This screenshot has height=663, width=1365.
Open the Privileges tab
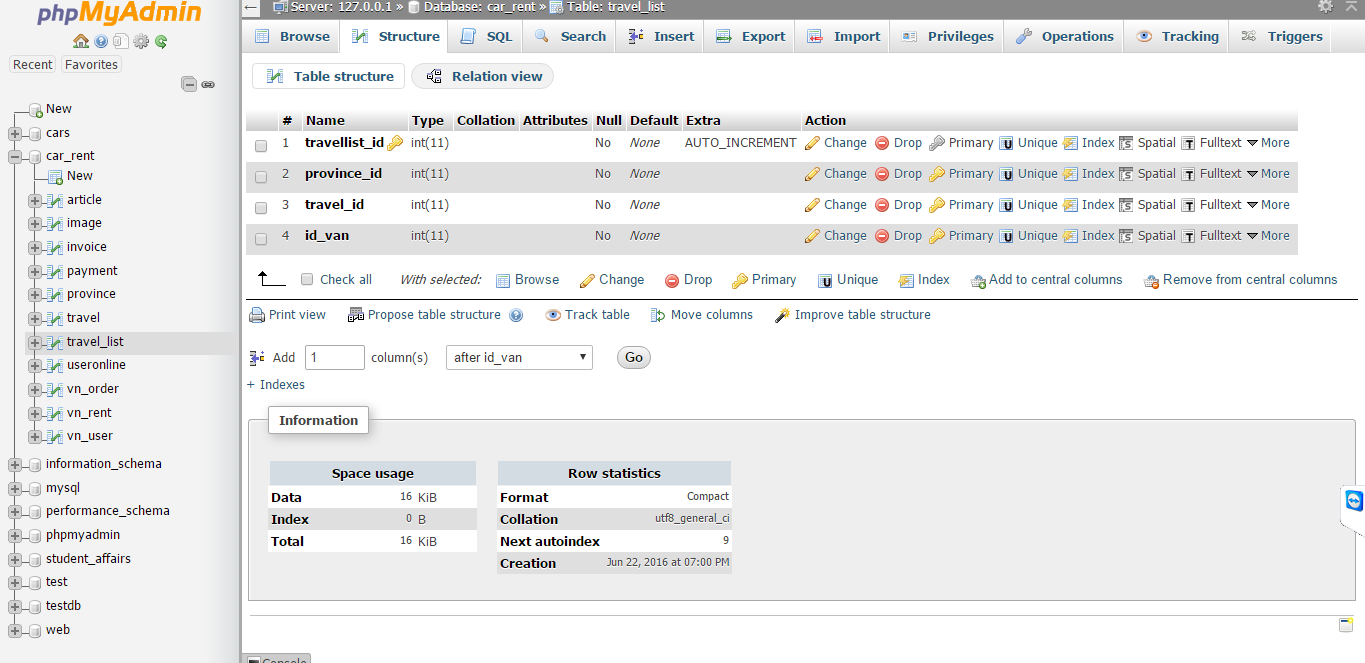[x=947, y=37]
